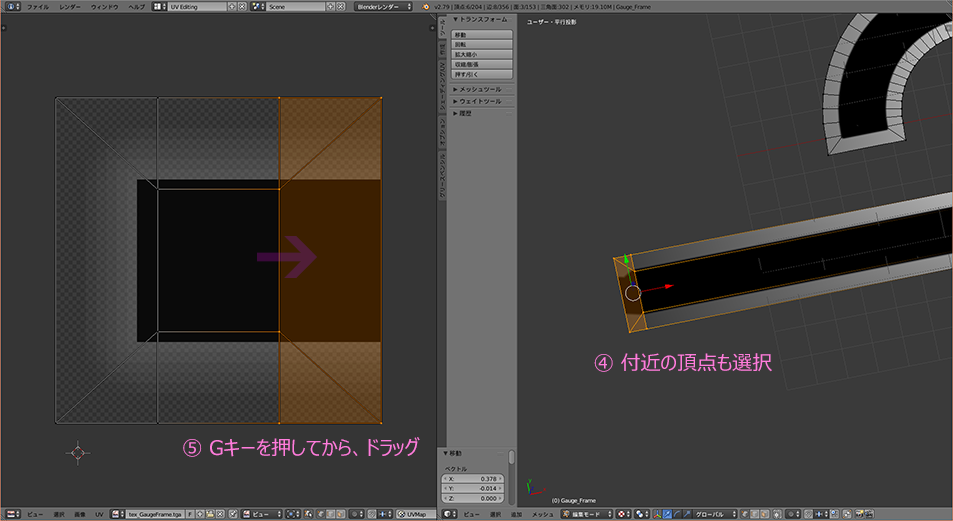Click the Blender logo icon in info header
Screen dimensions: 953x521
click(425, 7)
